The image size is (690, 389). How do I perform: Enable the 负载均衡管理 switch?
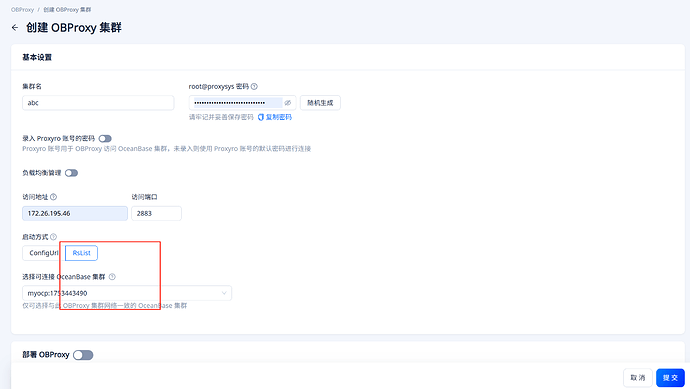click(71, 173)
